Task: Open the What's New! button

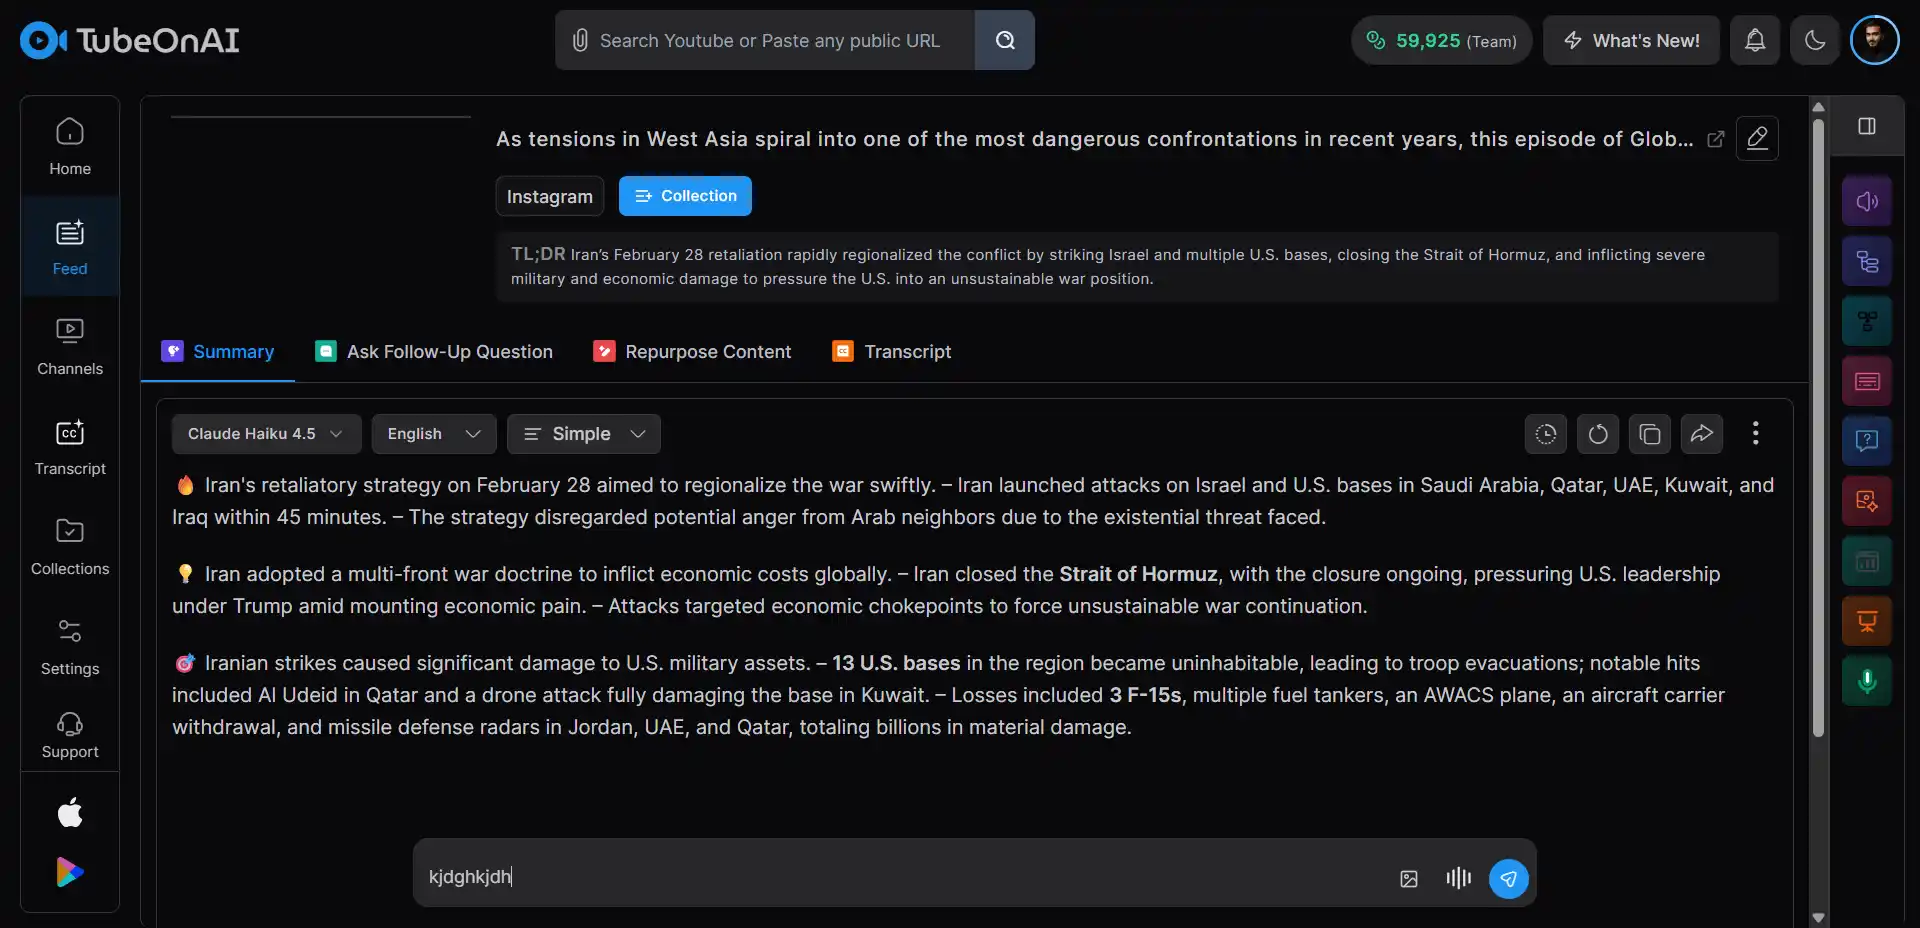Action: pyautogui.click(x=1631, y=40)
